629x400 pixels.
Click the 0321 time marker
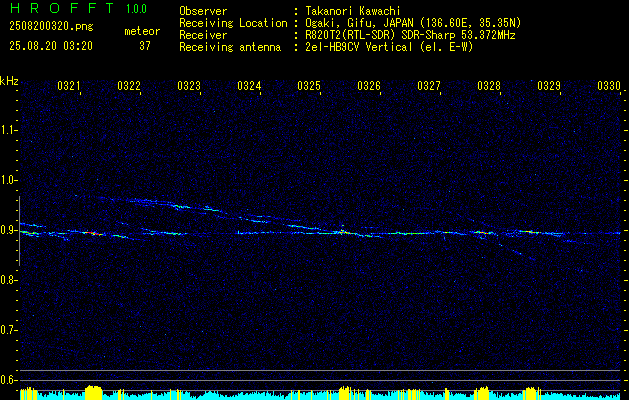tap(69, 85)
